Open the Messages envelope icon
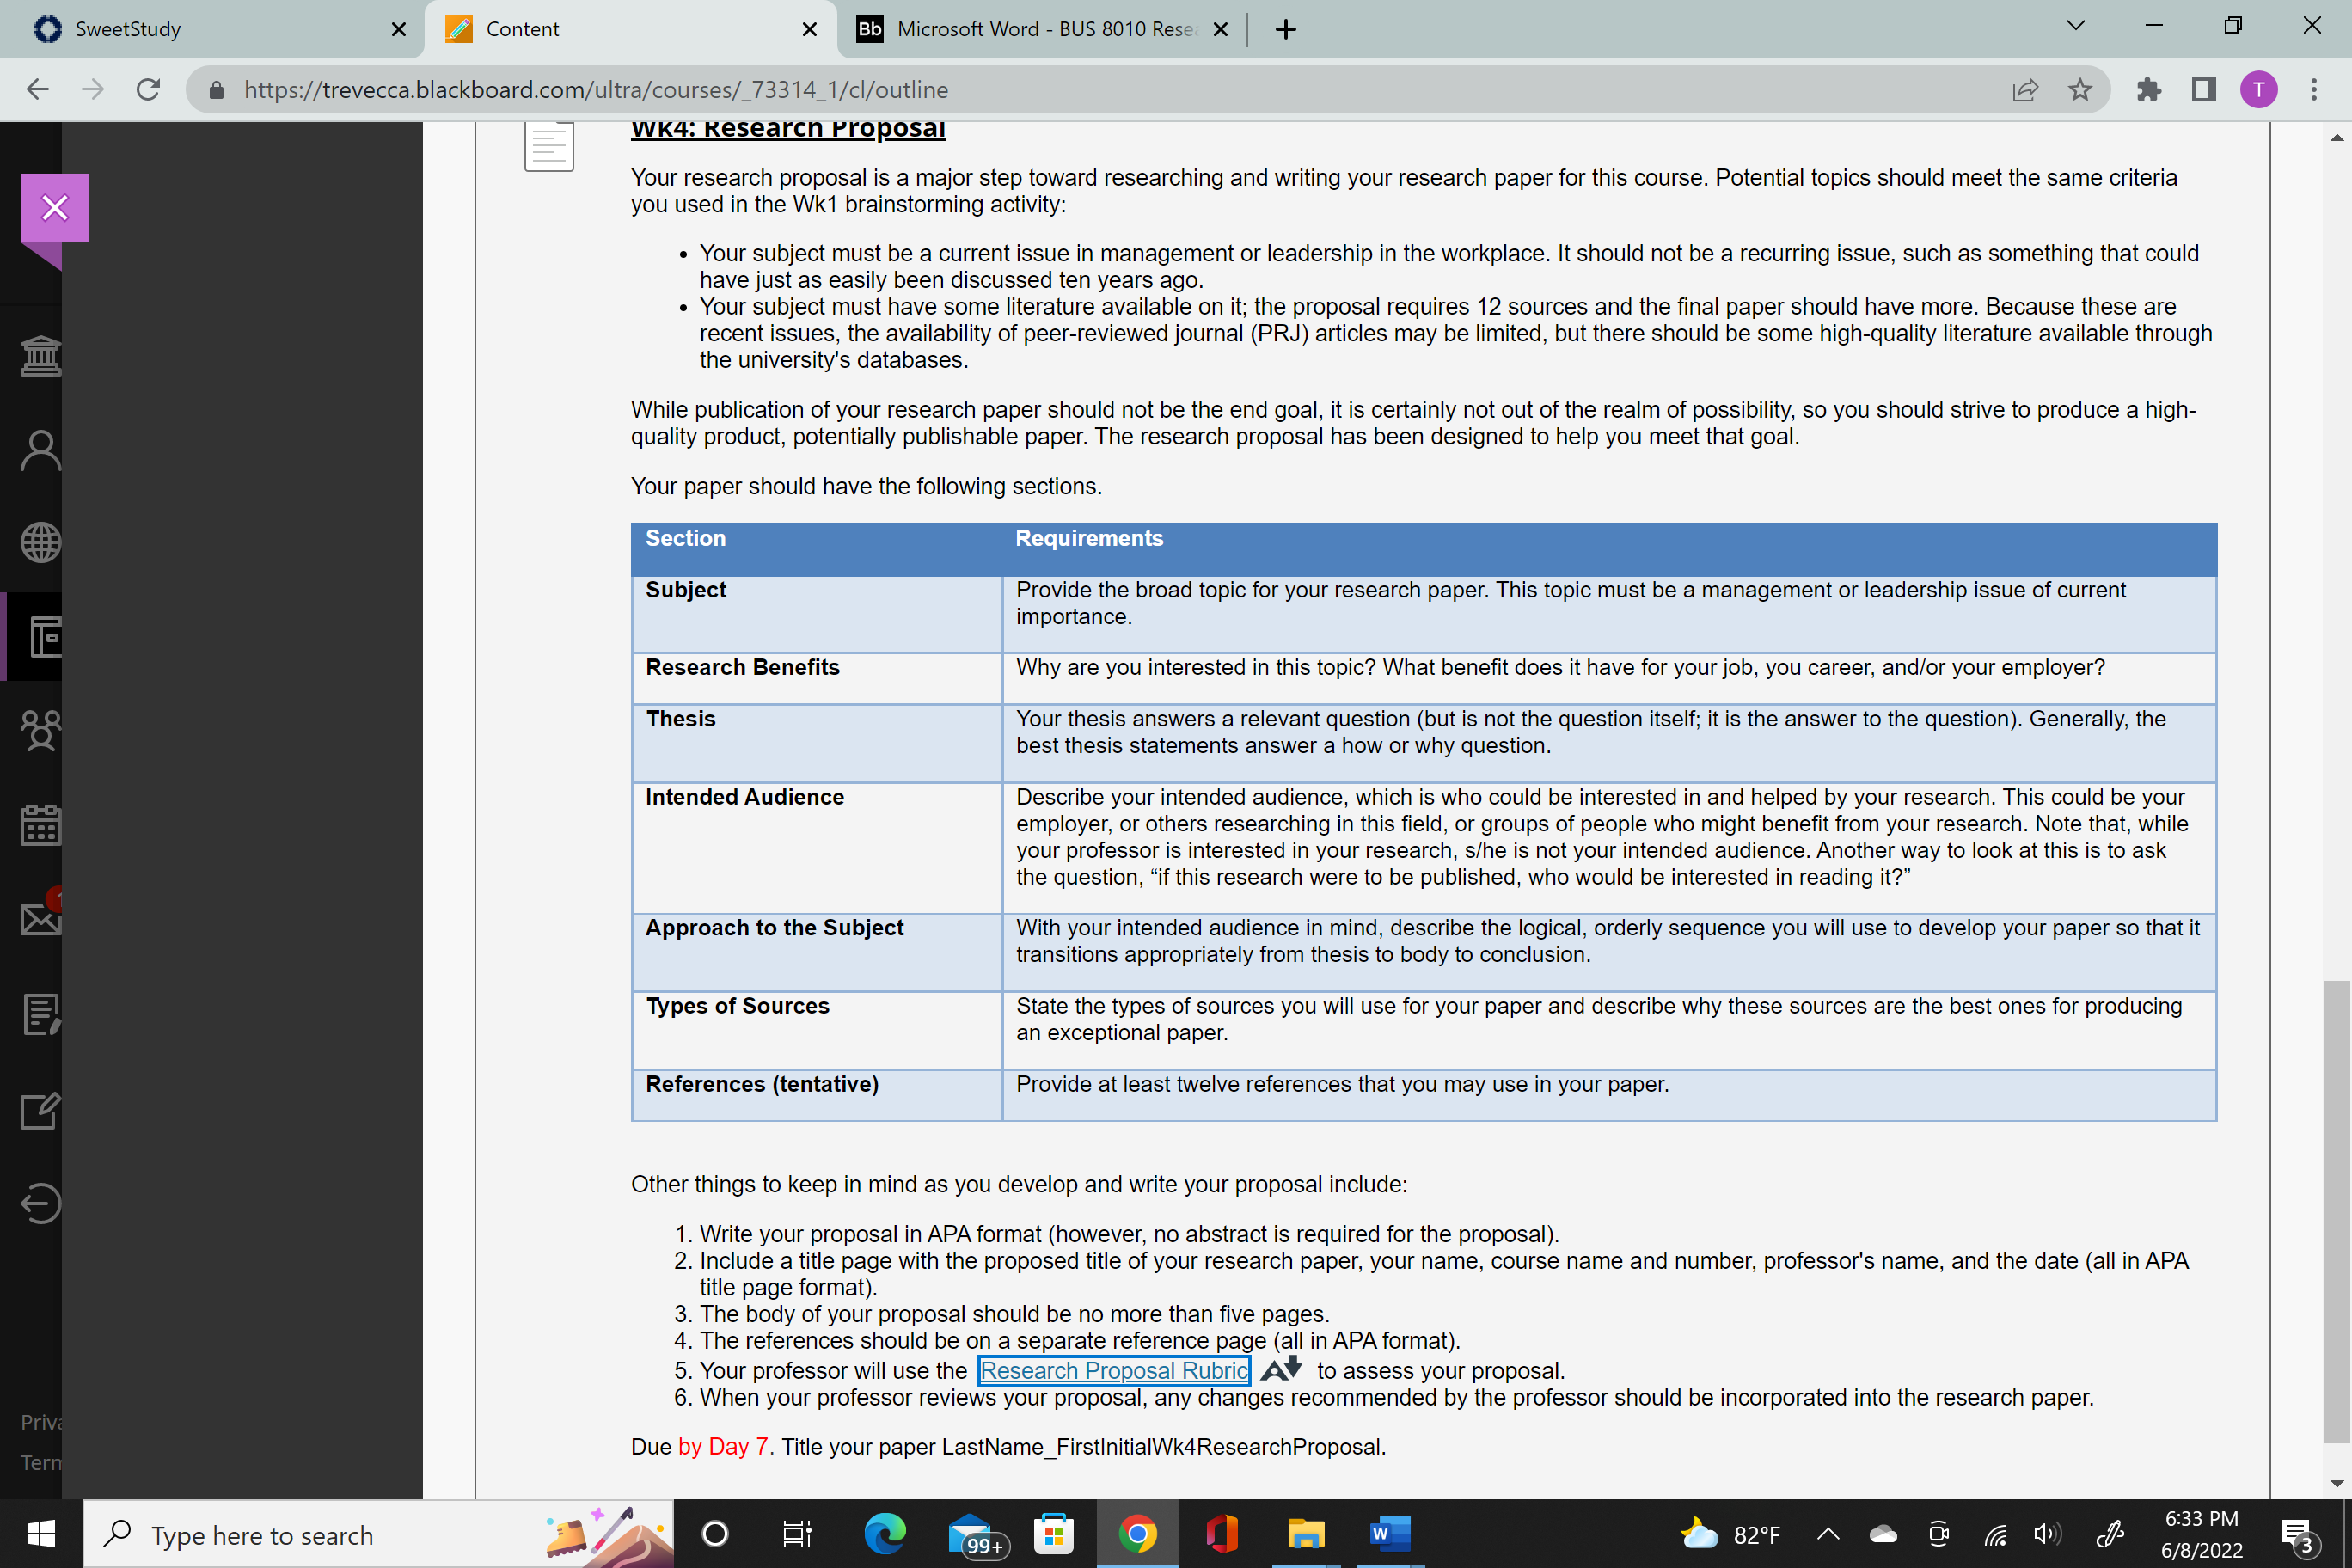Screen dimensions: 2352x1568 pos(41,918)
